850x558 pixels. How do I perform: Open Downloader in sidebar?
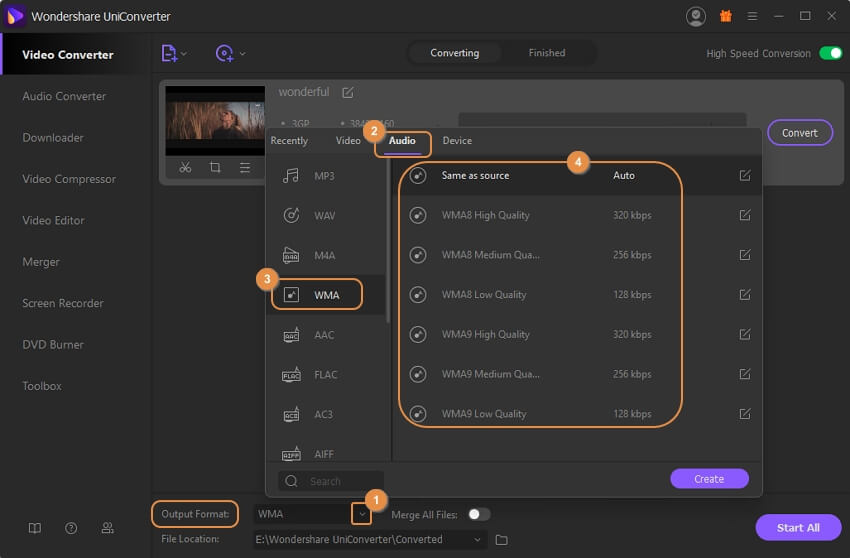point(53,138)
